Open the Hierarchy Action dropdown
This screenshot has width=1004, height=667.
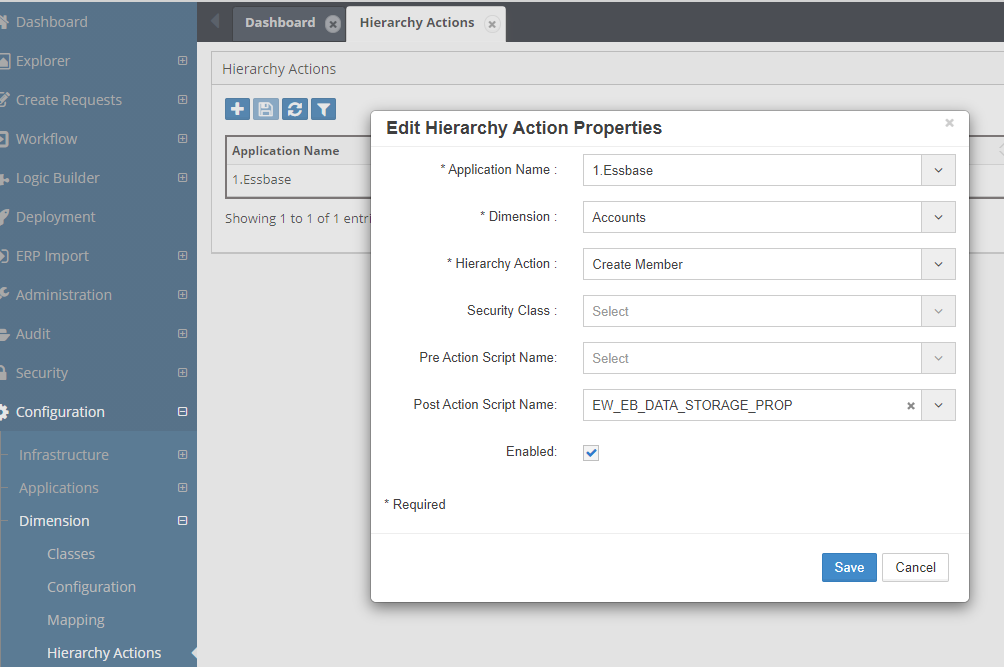[938, 264]
